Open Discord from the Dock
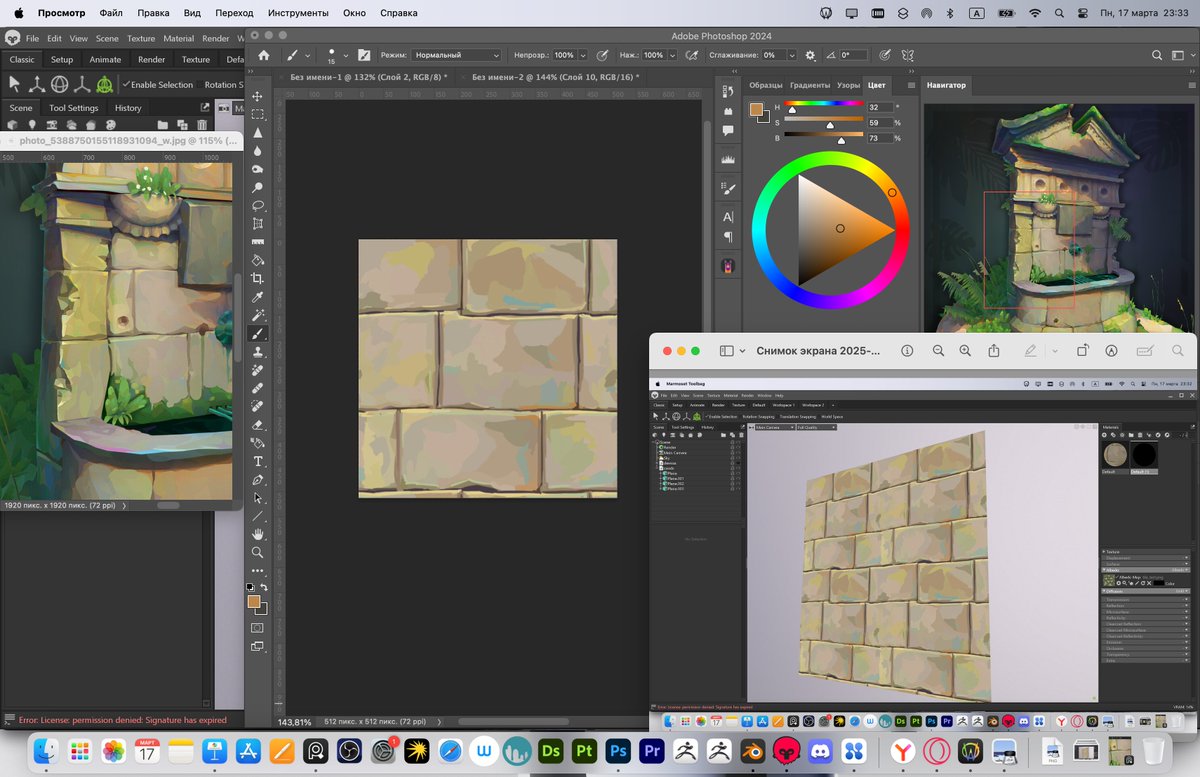The height and width of the screenshot is (777, 1200). [821, 750]
